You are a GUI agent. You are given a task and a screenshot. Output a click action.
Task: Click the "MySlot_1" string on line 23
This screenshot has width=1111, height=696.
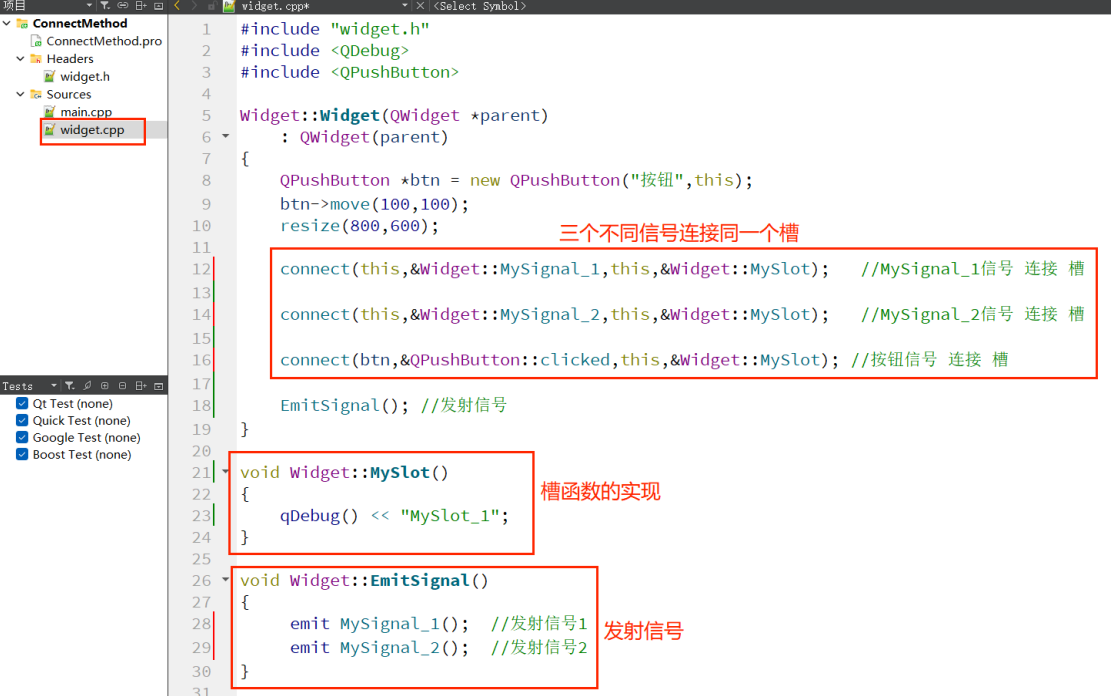pos(449,516)
